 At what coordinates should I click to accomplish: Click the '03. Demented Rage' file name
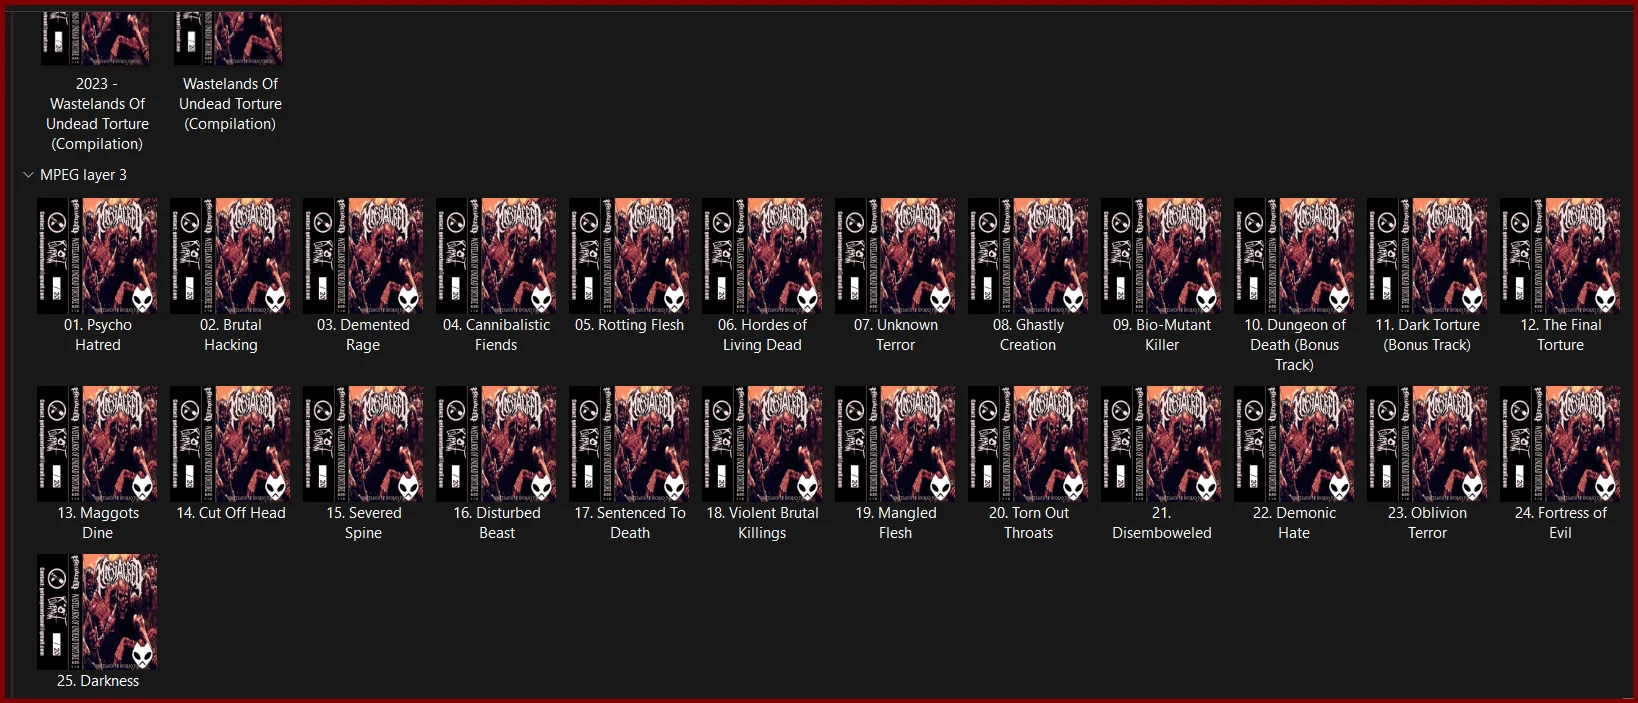363,335
